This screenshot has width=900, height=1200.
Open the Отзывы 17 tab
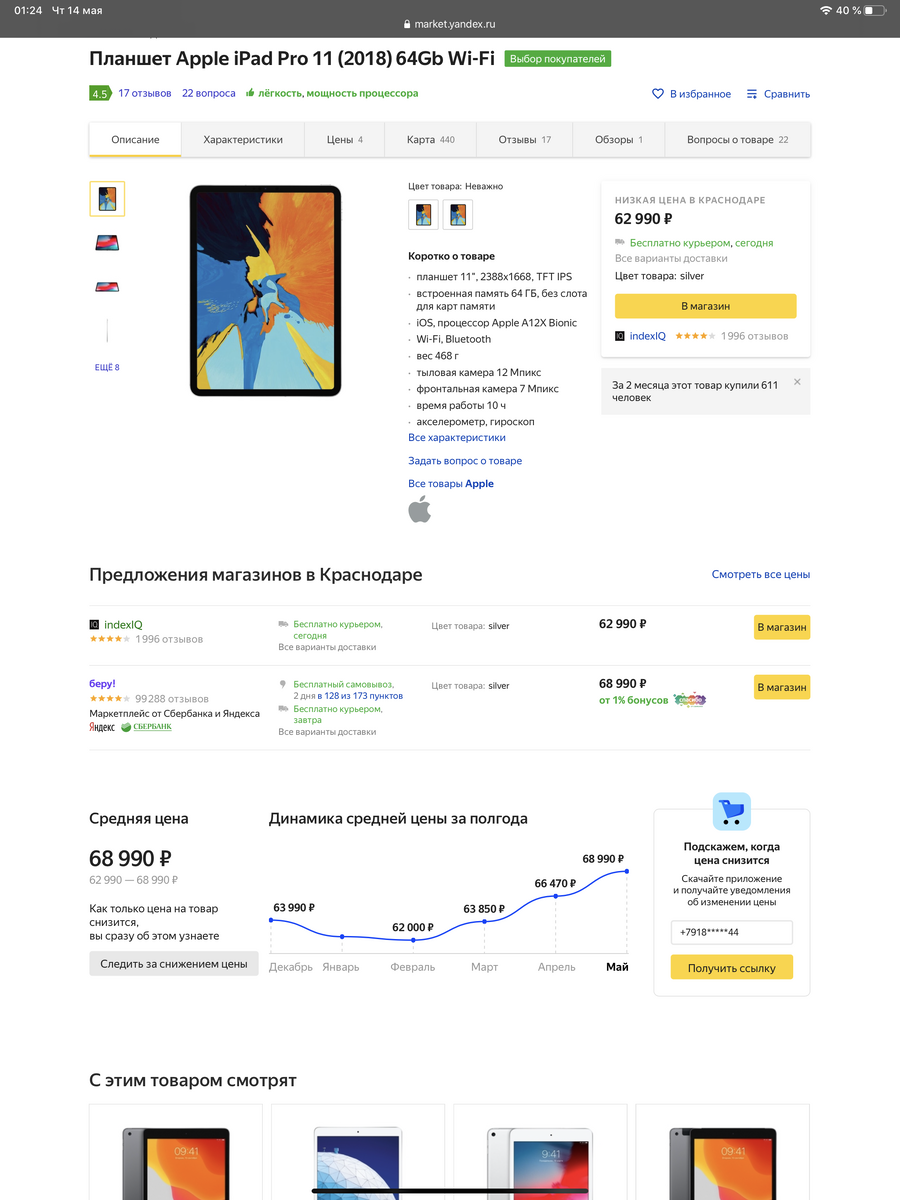[525, 140]
